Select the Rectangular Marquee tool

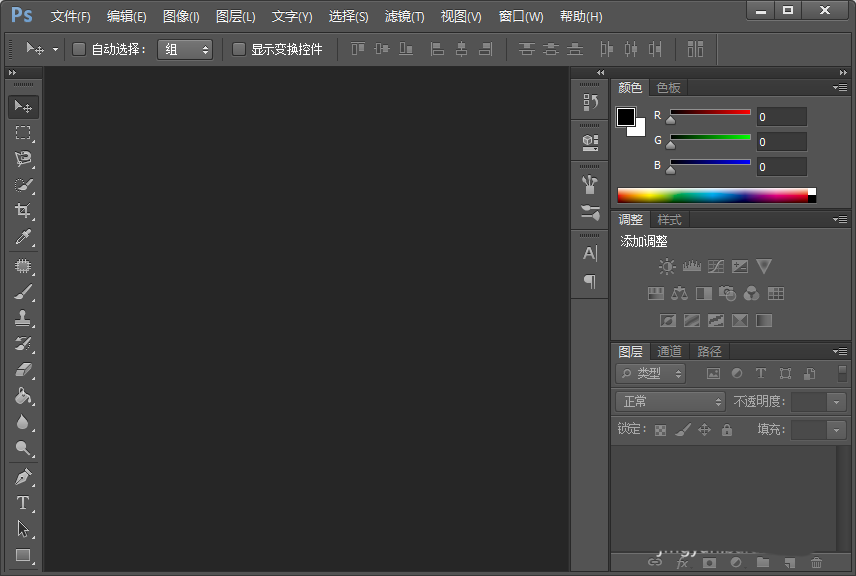click(23, 133)
